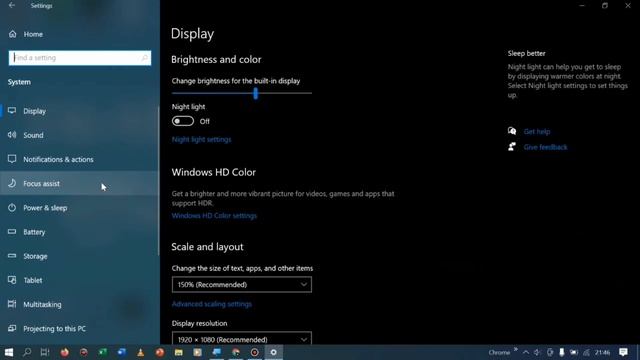Click the Storage drive icon
The height and width of the screenshot is (360, 640).
(x=12, y=256)
